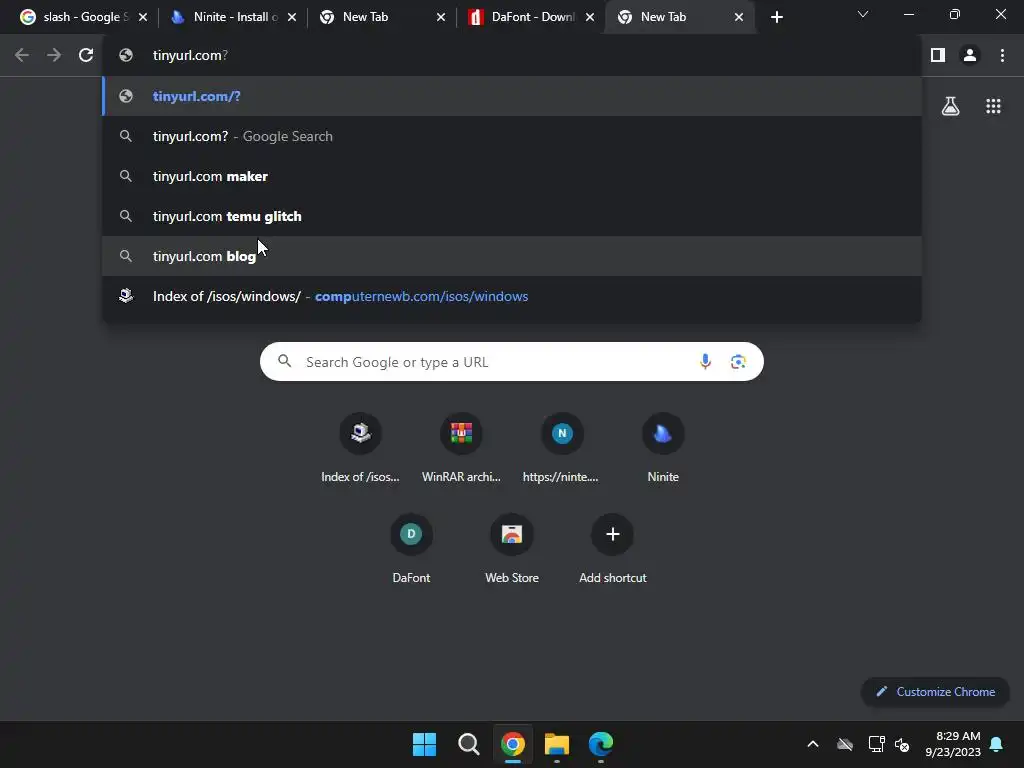The width and height of the screenshot is (1024, 768).
Task: Open the Google apps grid
Action: point(993,106)
